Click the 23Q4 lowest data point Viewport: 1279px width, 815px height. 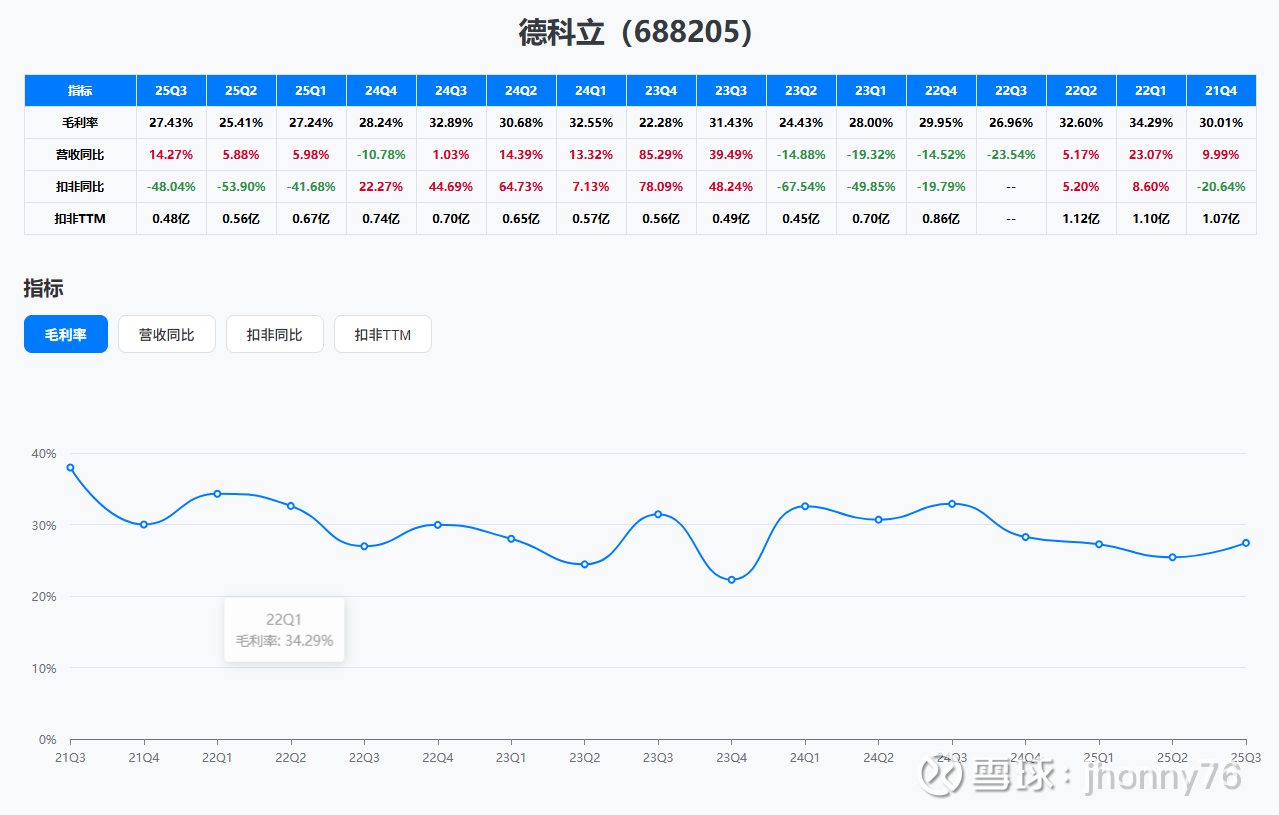coord(732,580)
